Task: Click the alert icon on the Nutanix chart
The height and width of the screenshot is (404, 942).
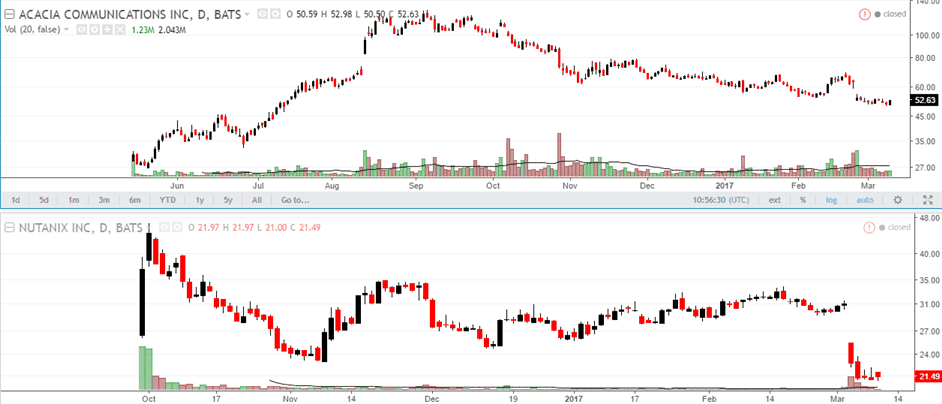Action: click(x=869, y=228)
